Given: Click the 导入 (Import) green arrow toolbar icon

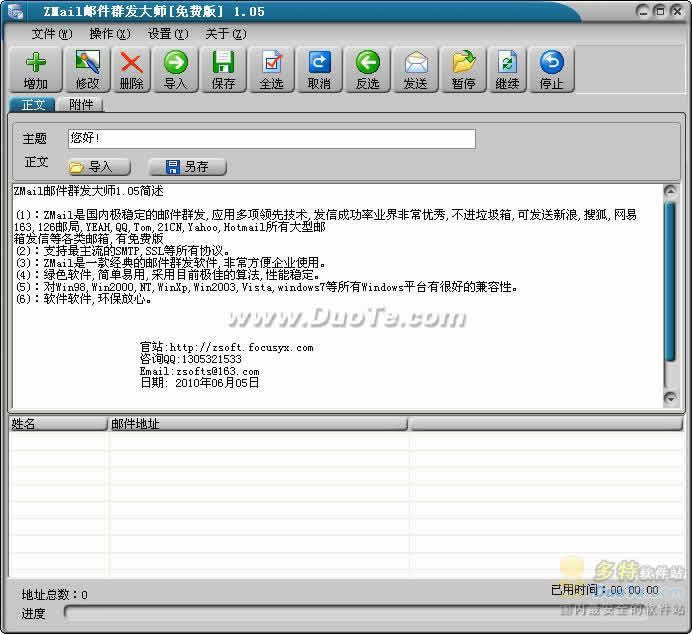Looking at the screenshot, I should [x=176, y=62].
